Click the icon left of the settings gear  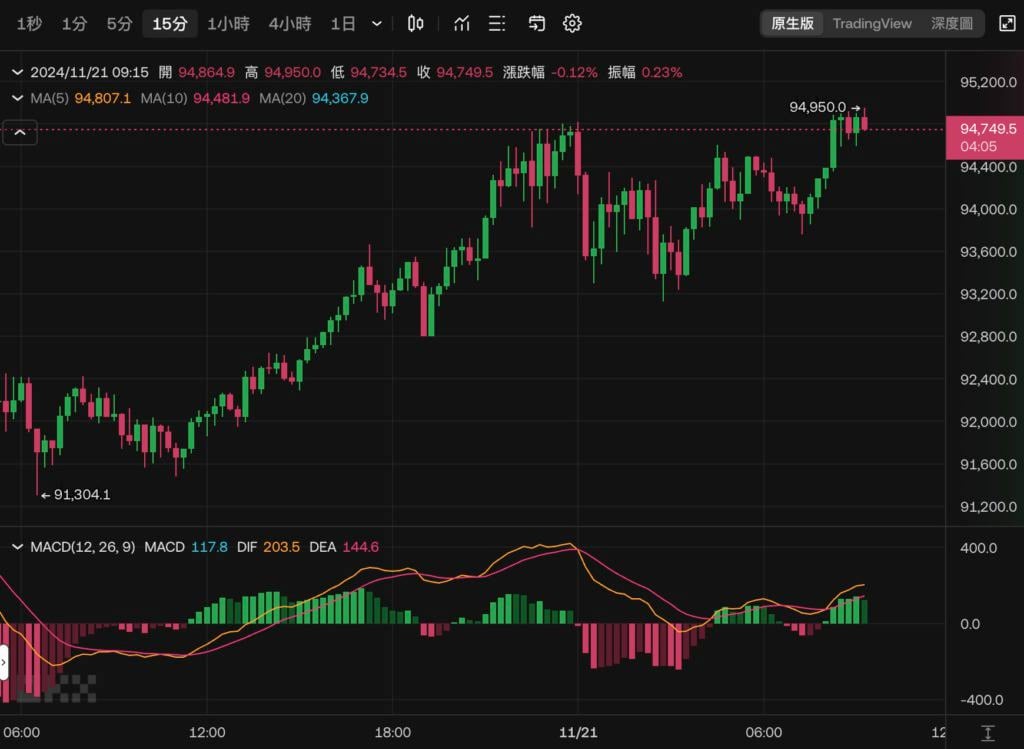click(x=537, y=24)
